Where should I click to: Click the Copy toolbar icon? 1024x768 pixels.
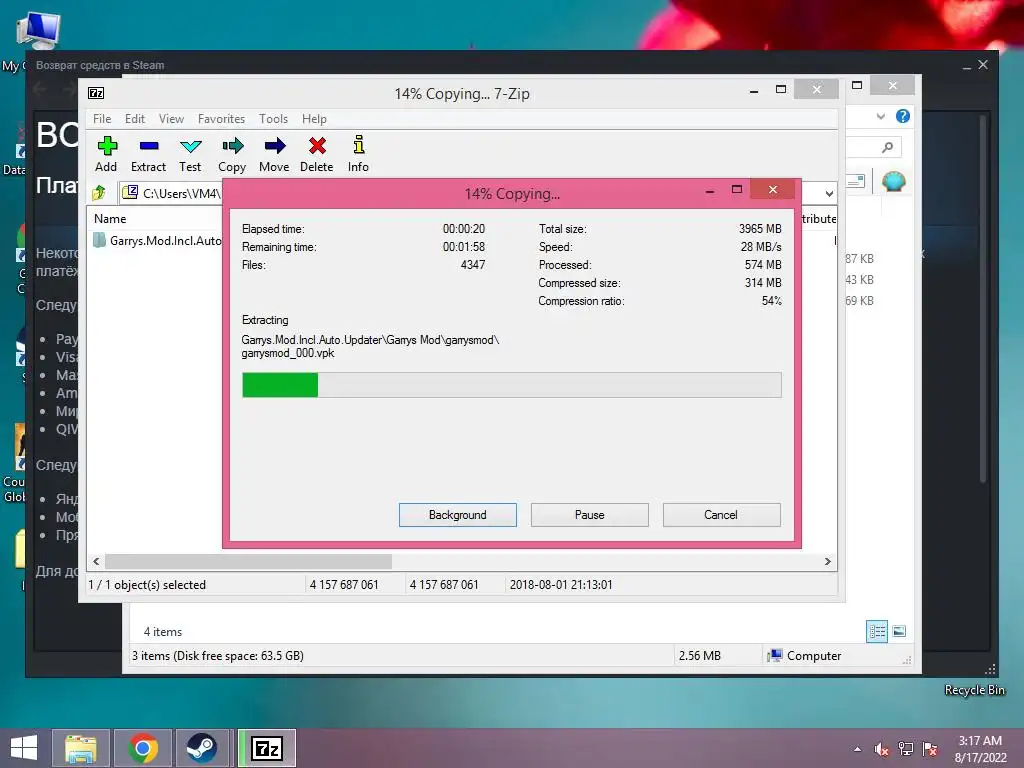[x=232, y=154]
